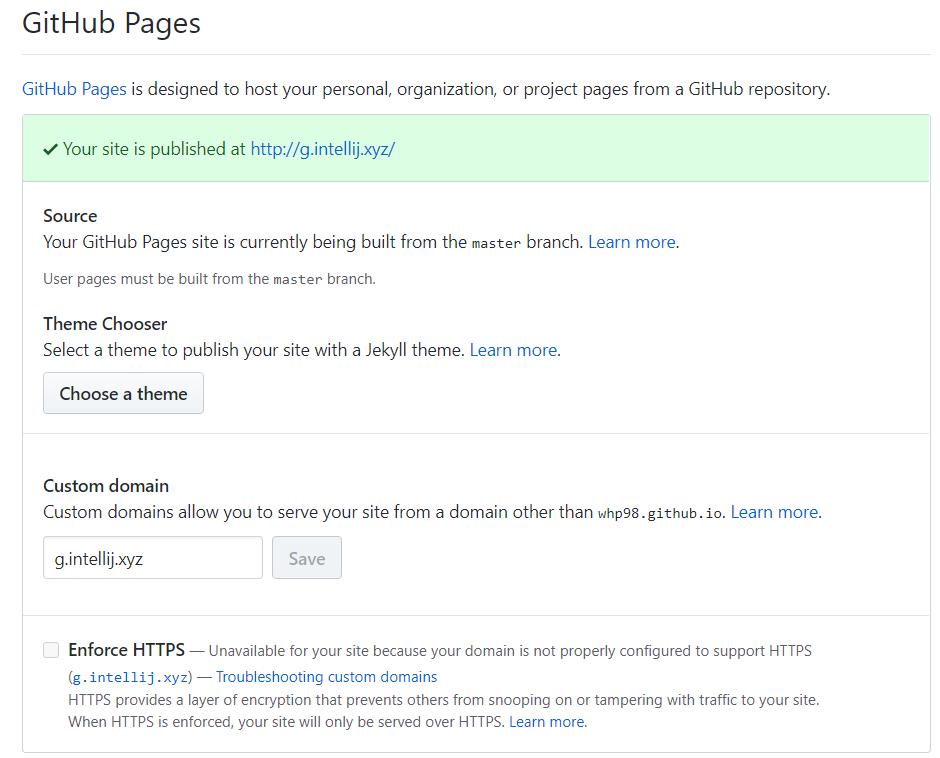Open g.intellij.xyz link in HTTPS notice

(x=130, y=678)
